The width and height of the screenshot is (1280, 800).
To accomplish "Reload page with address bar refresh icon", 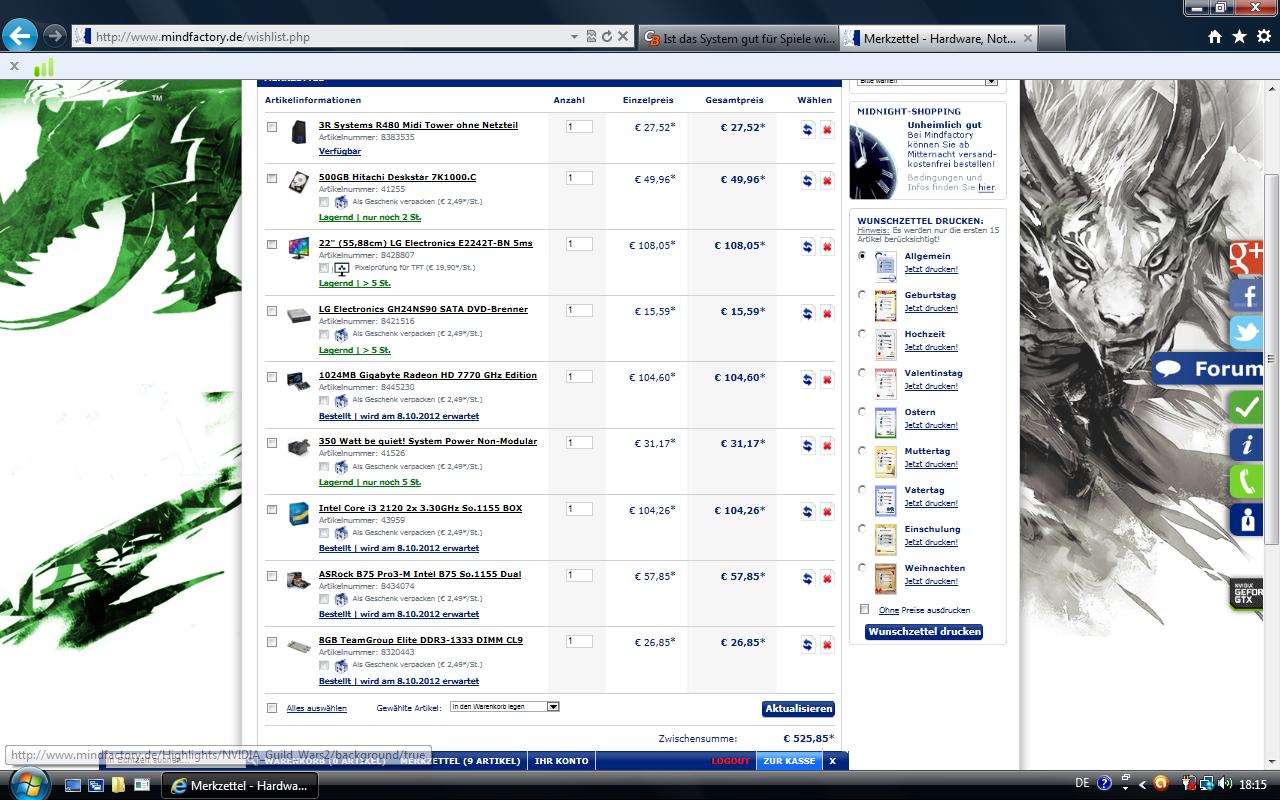I will click(x=606, y=36).
